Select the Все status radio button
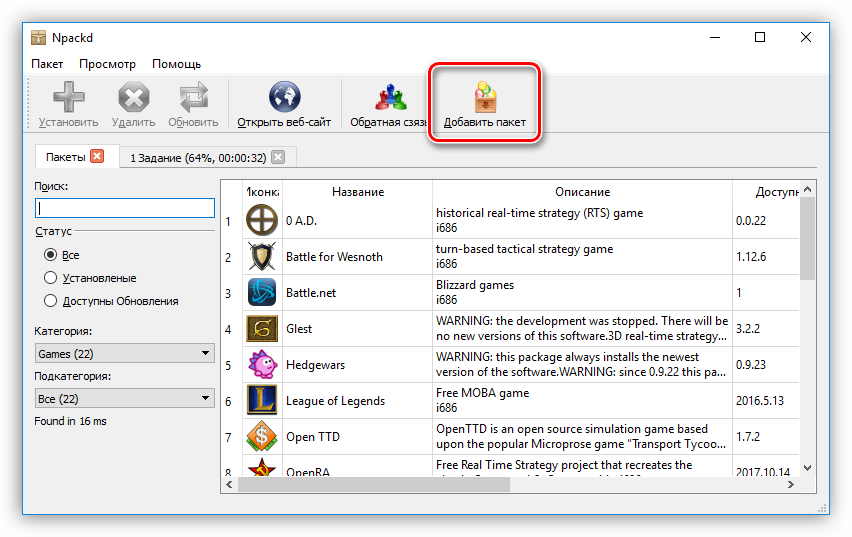The width and height of the screenshot is (852, 537). (50, 255)
